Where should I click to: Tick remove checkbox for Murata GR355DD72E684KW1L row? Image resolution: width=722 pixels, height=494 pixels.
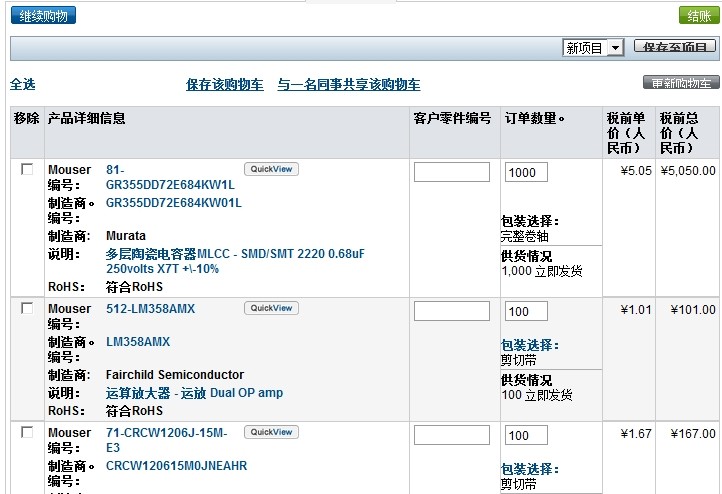click(27, 169)
